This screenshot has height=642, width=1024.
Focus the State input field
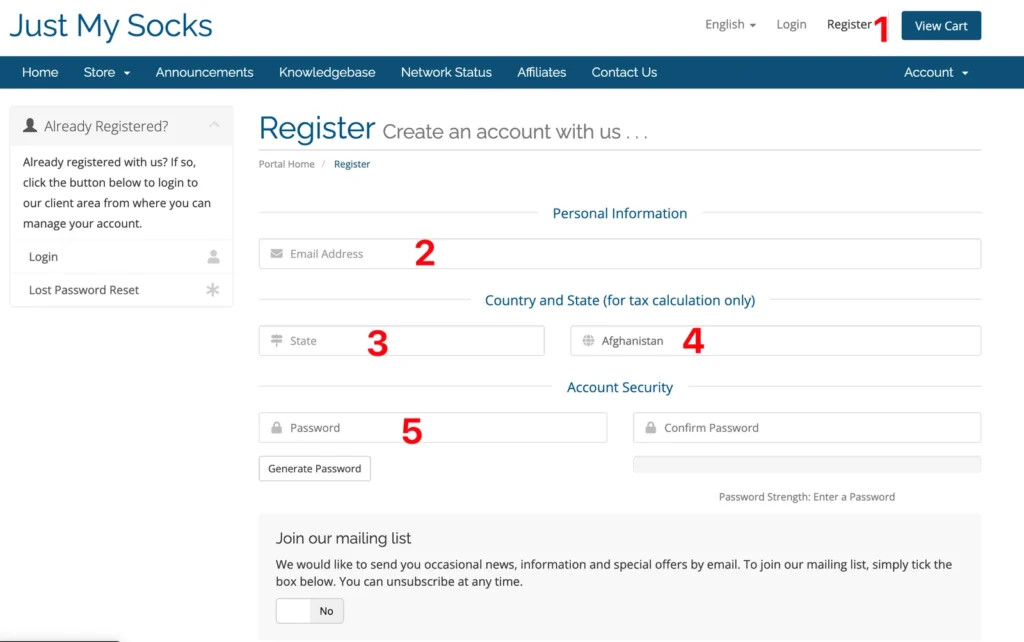click(401, 340)
